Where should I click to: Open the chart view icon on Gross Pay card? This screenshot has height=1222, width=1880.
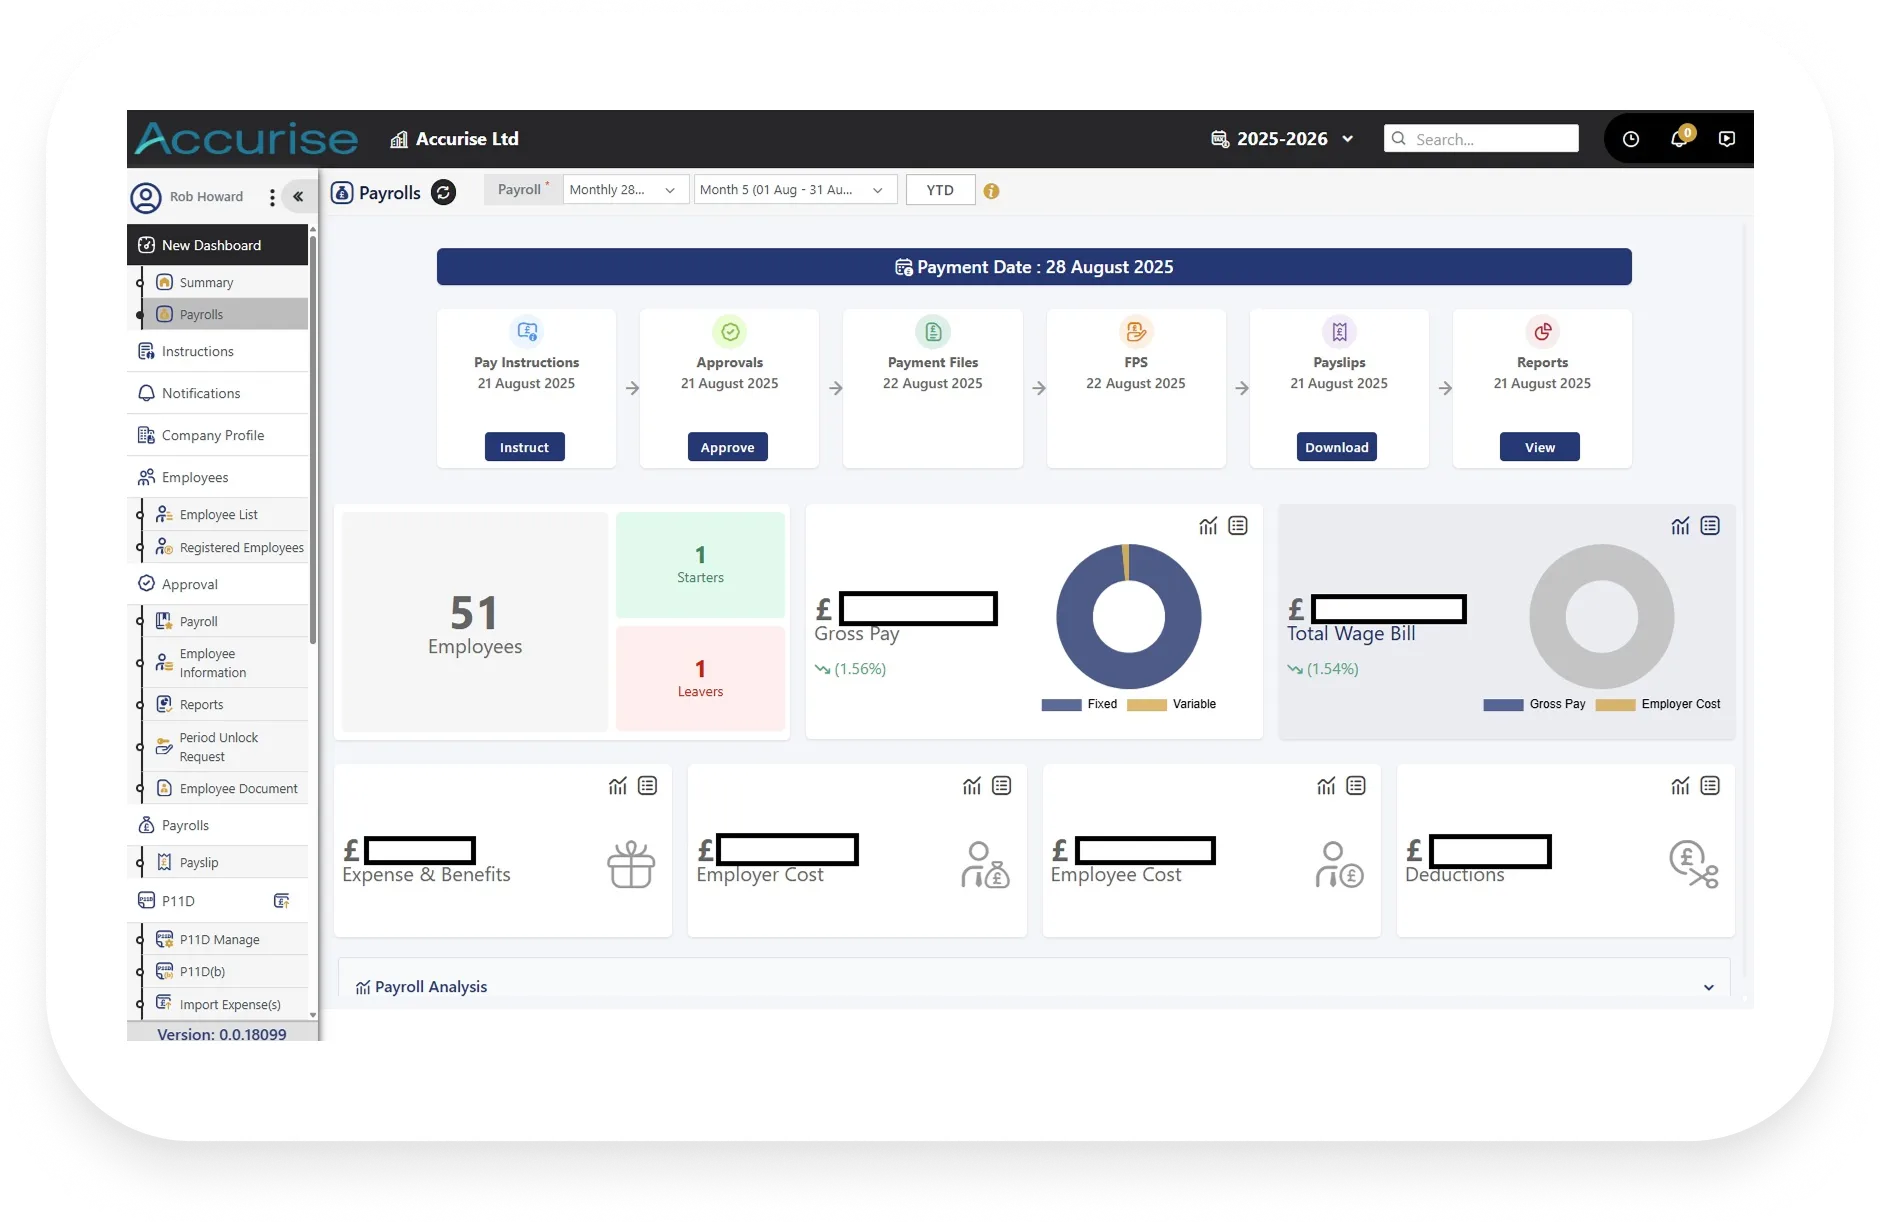click(1209, 525)
